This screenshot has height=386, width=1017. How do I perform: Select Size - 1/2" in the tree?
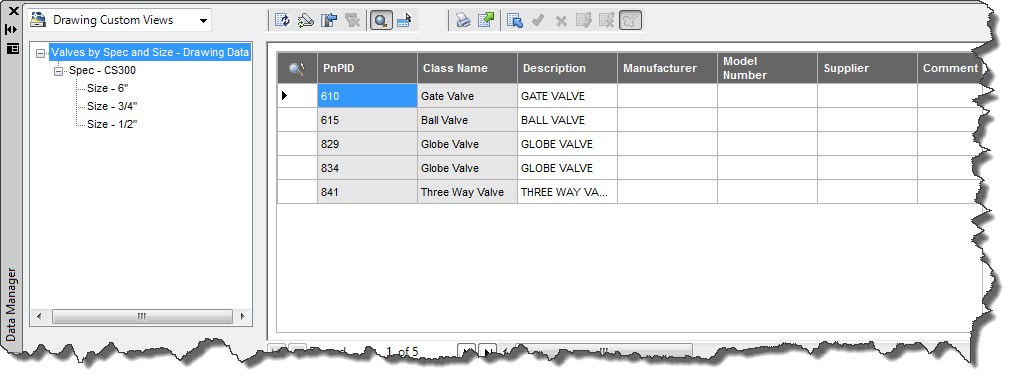point(112,124)
